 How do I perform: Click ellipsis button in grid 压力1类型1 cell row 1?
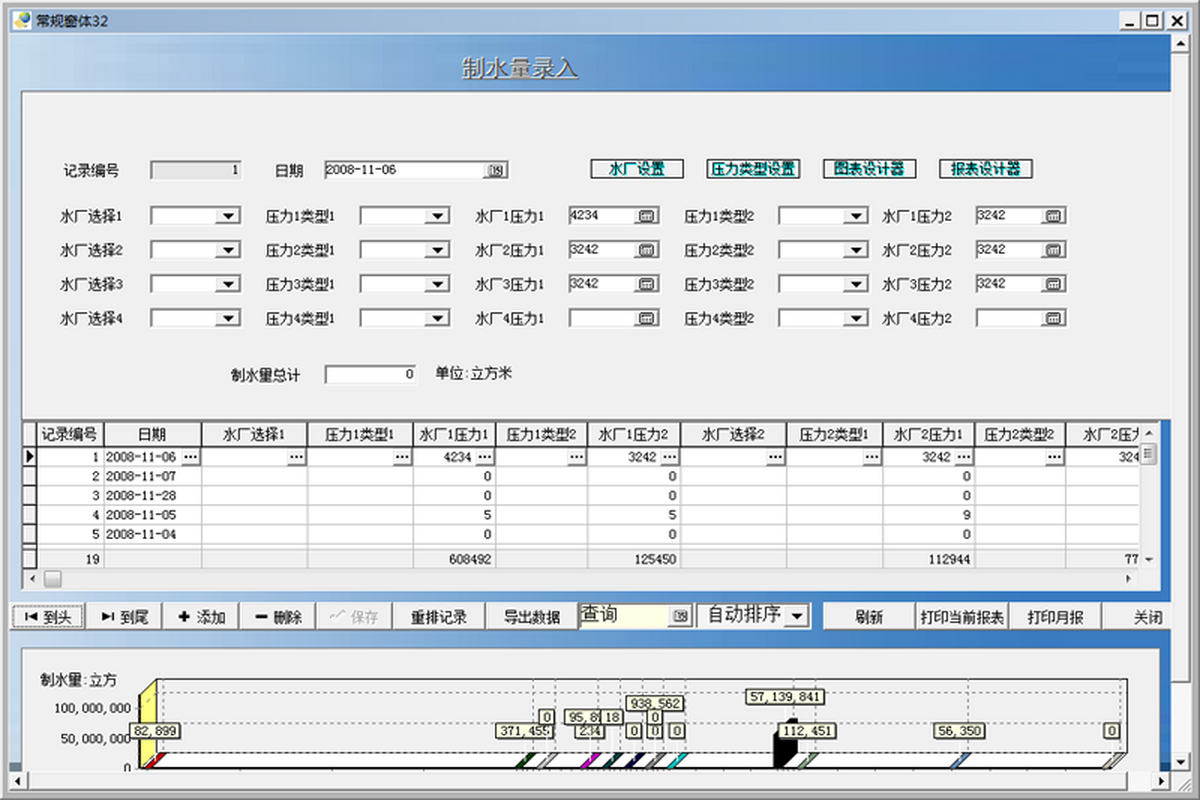click(402, 456)
